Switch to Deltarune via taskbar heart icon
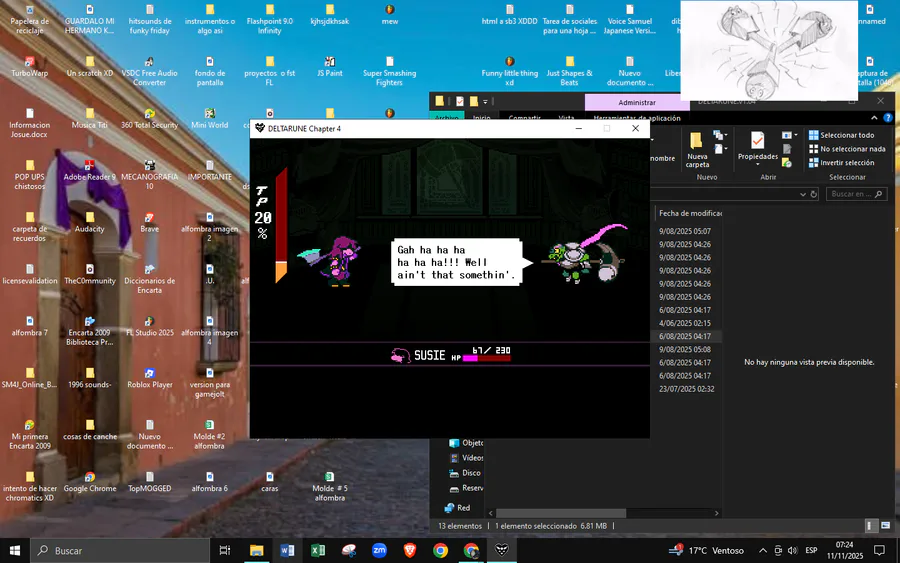900x563 pixels. tap(502, 550)
